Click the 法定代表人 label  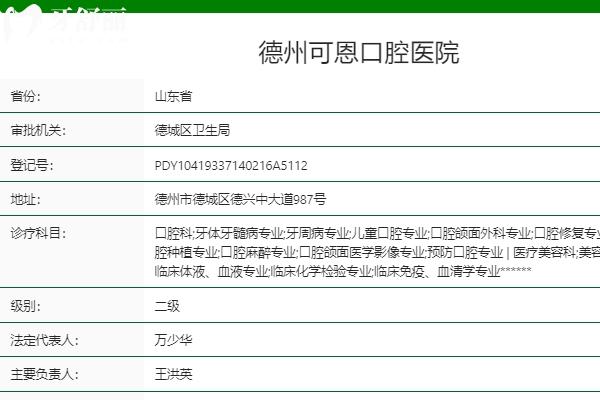(44, 340)
